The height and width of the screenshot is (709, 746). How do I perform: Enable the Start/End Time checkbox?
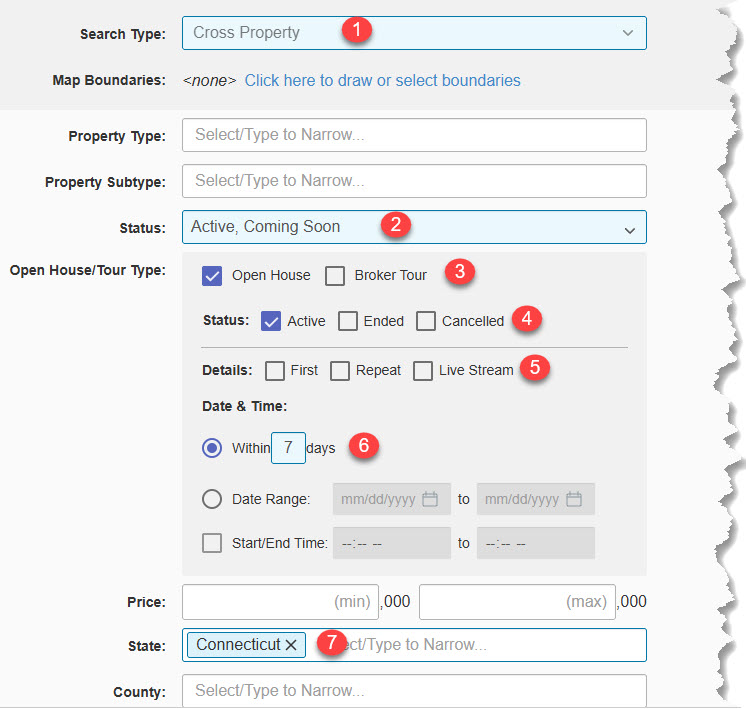point(212,543)
